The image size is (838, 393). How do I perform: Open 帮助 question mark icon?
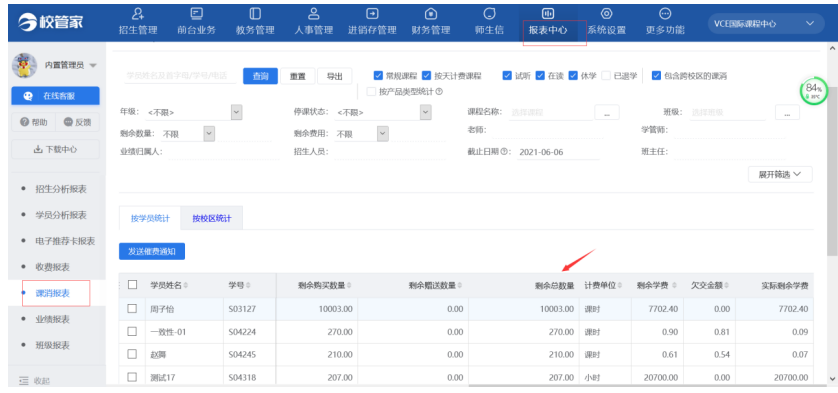24,122
